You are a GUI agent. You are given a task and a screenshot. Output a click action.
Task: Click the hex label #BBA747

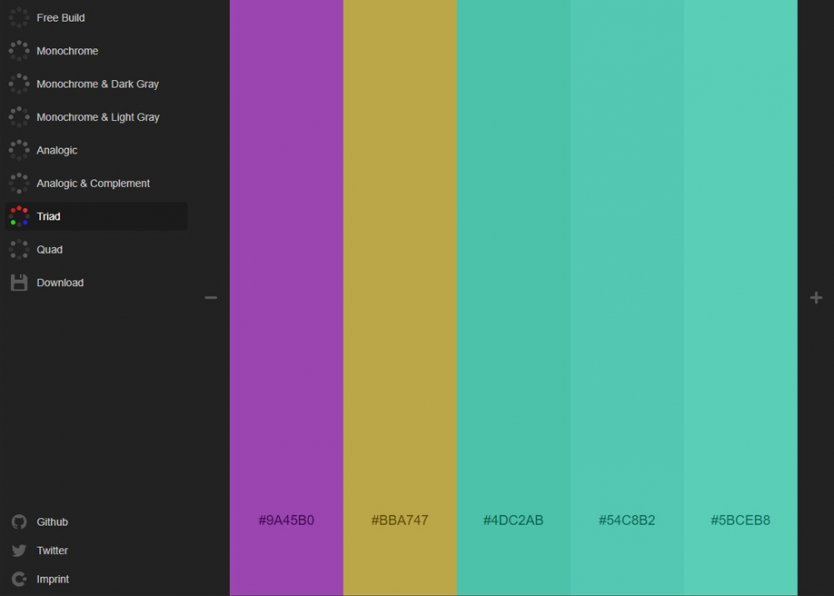point(400,520)
